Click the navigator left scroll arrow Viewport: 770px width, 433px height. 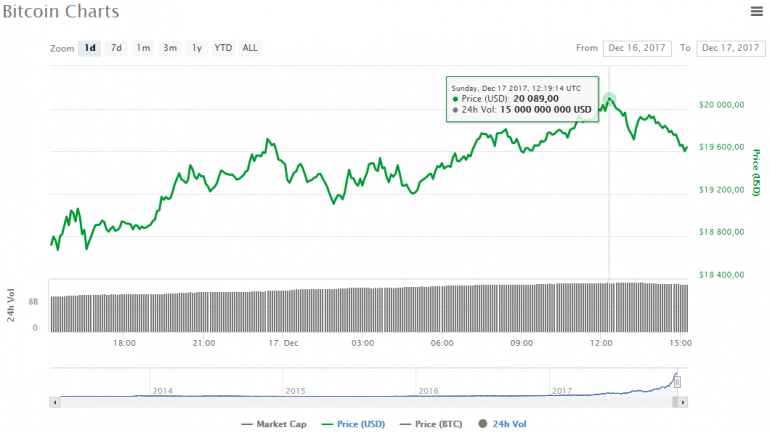click(54, 403)
